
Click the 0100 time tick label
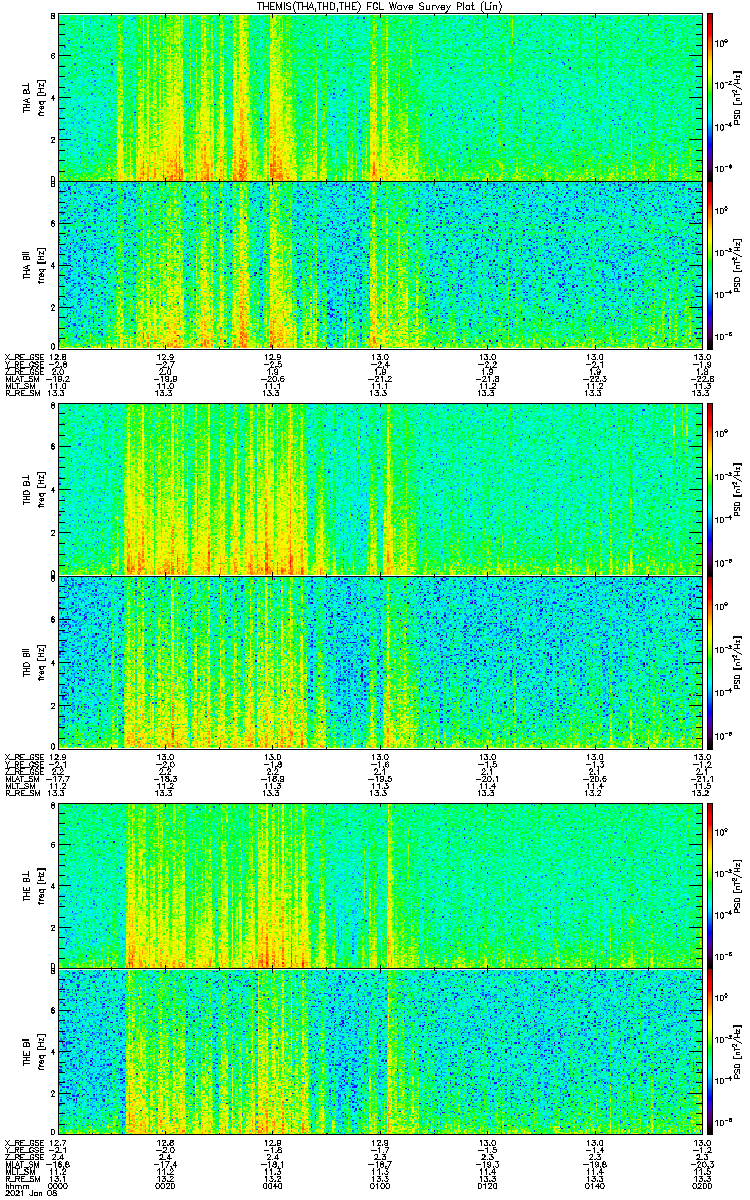point(380,1184)
